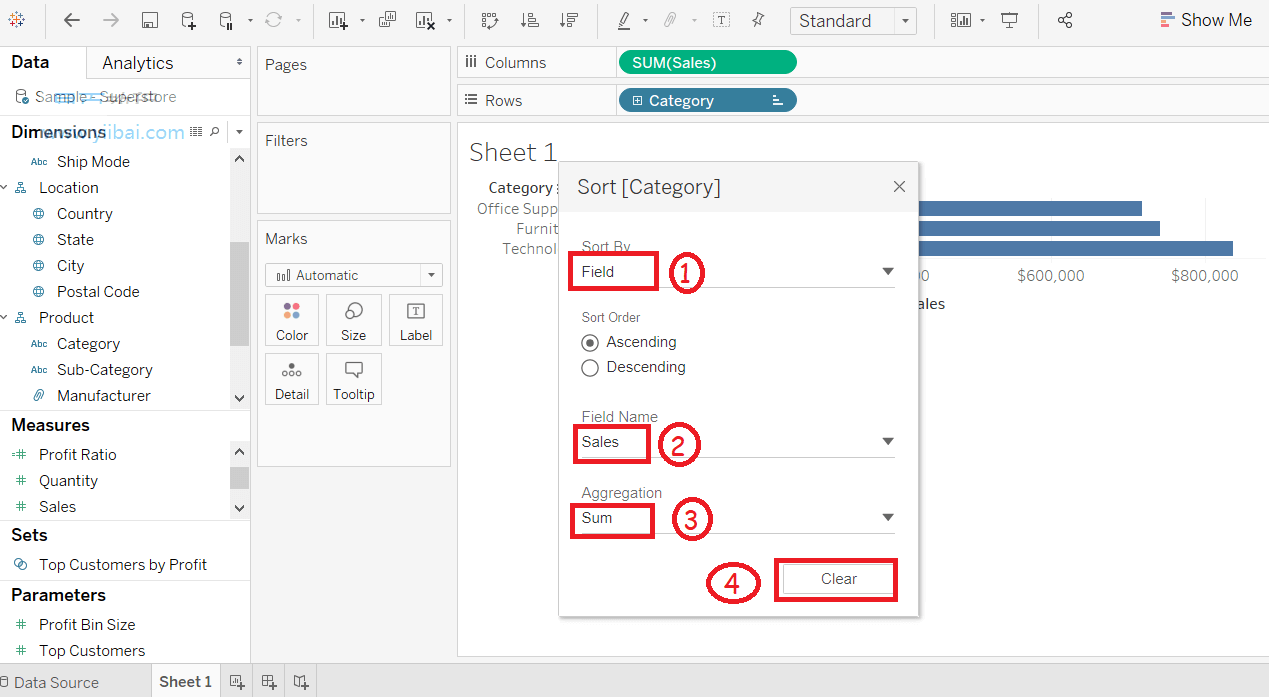Click the Clear button

[x=838, y=579]
